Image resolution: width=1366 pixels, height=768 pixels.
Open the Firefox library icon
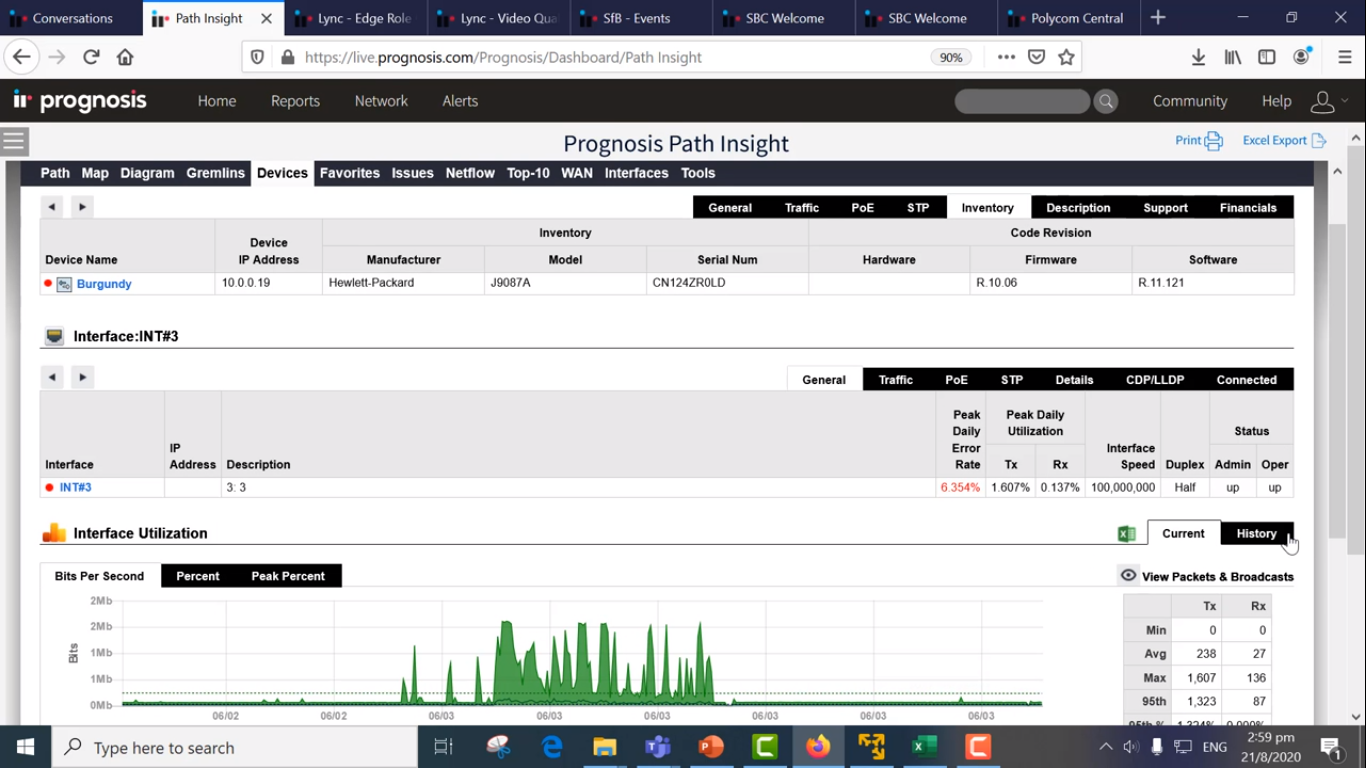pos(1233,57)
